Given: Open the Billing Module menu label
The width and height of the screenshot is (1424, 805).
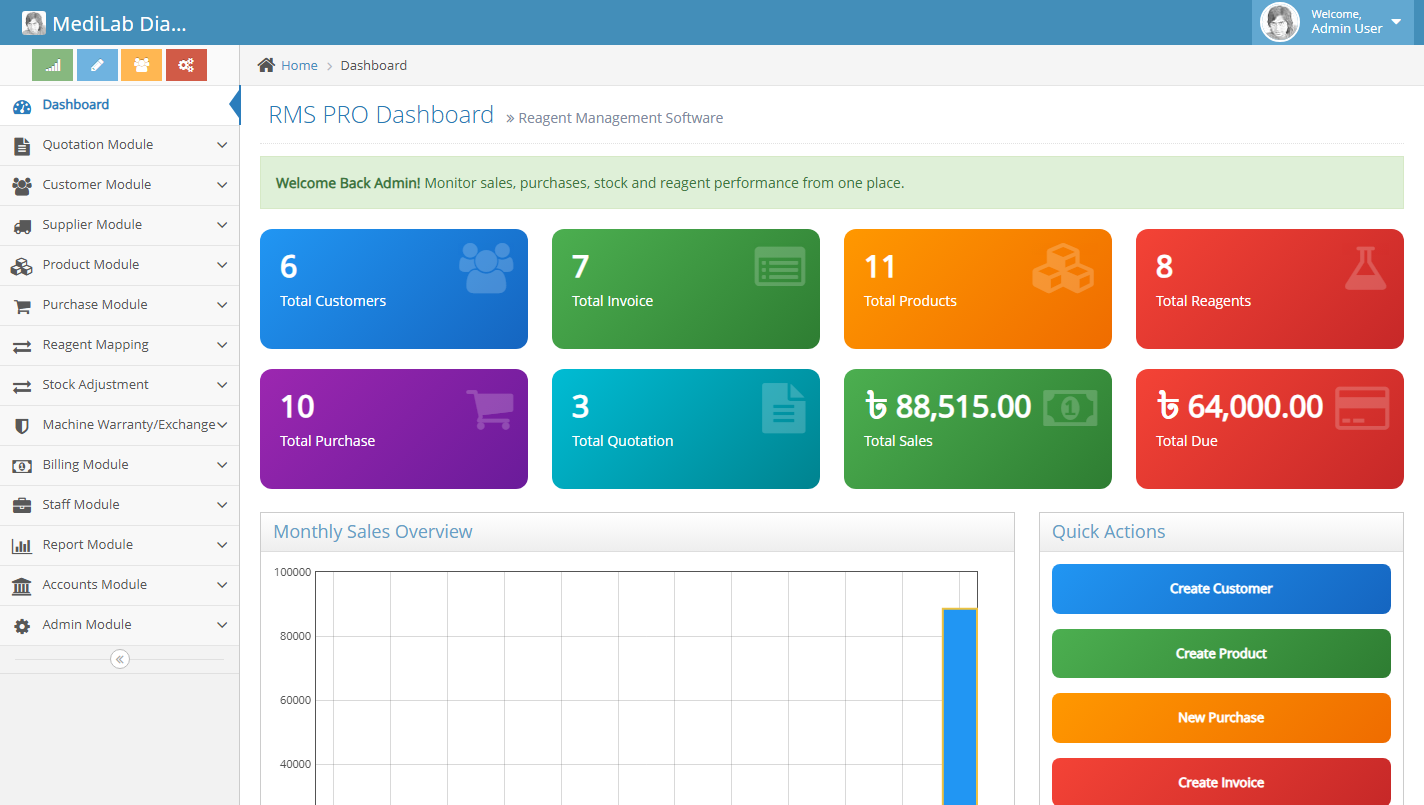Looking at the screenshot, I should click(85, 465).
